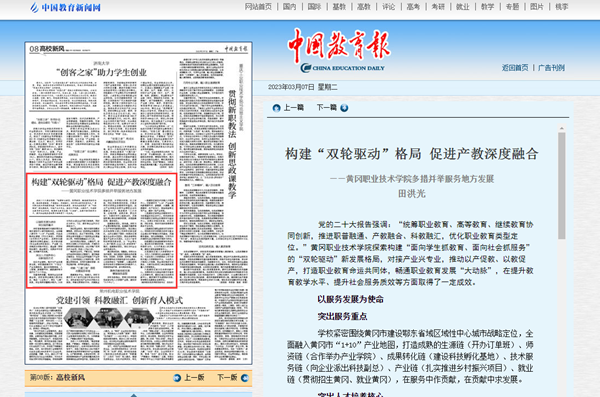This screenshot has width=600, height=397.
Task: Open the 图片 section
Action: (537, 7)
